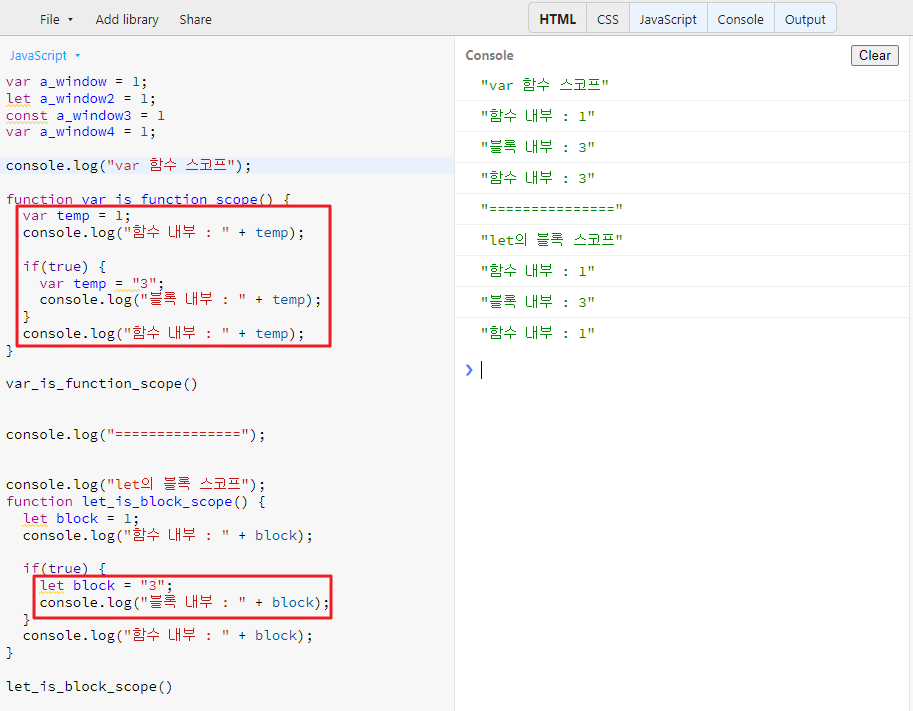Select the console line "함수 내부 : 3"

537,178
